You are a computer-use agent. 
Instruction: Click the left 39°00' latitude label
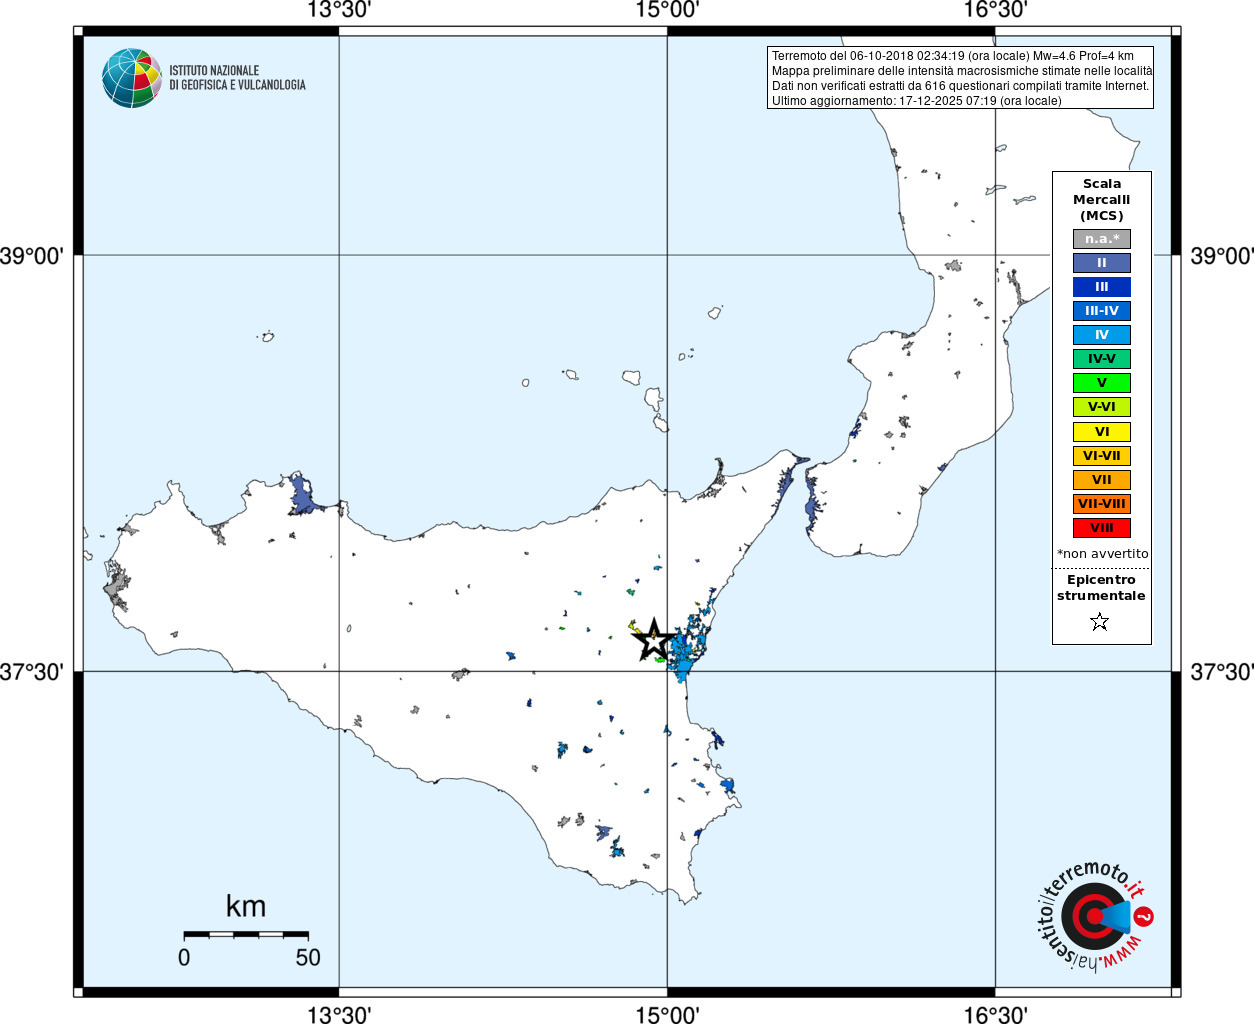coord(32,256)
